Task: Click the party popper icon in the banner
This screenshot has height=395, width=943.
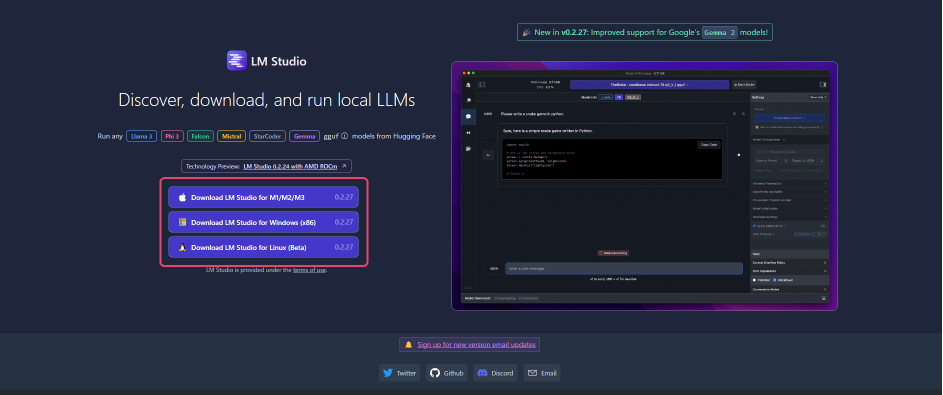Action: click(526, 32)
